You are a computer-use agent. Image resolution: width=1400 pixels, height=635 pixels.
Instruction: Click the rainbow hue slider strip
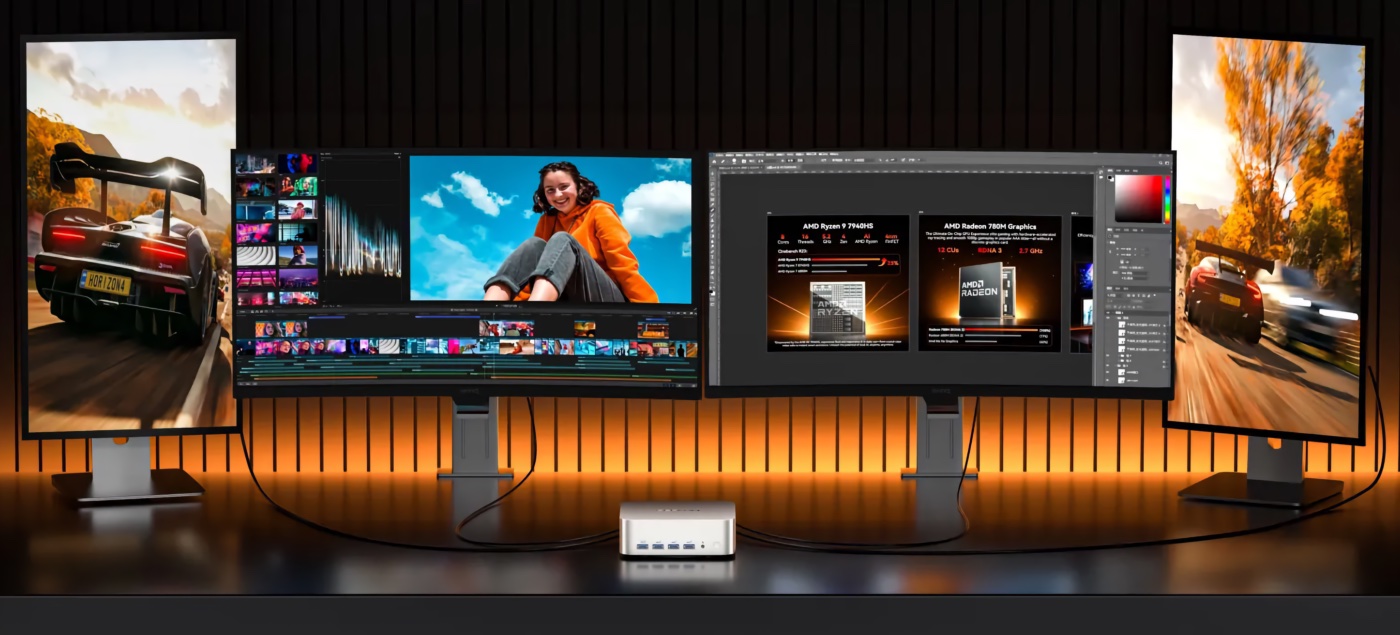1166,198
